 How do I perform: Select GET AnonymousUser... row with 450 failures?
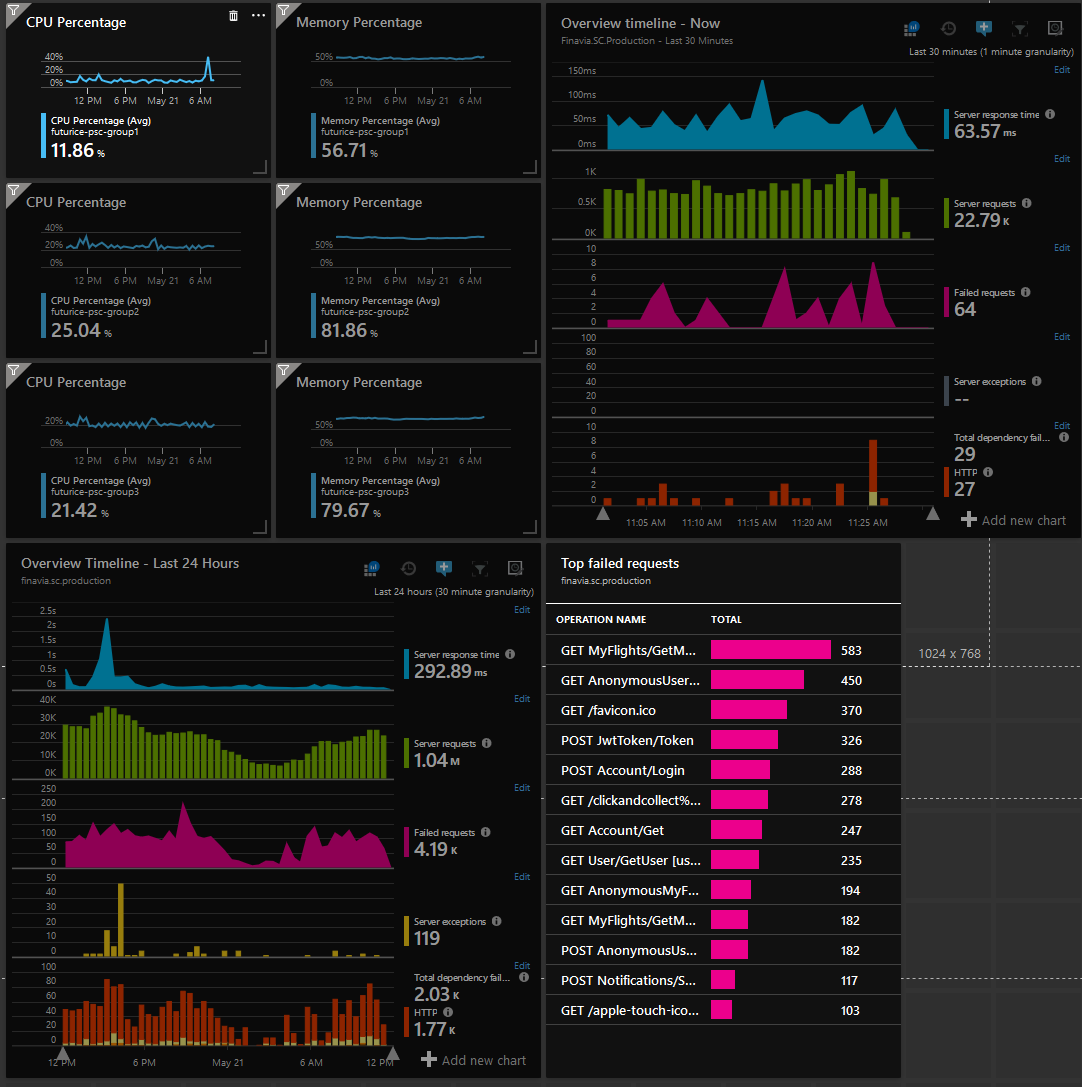[724, 680]
